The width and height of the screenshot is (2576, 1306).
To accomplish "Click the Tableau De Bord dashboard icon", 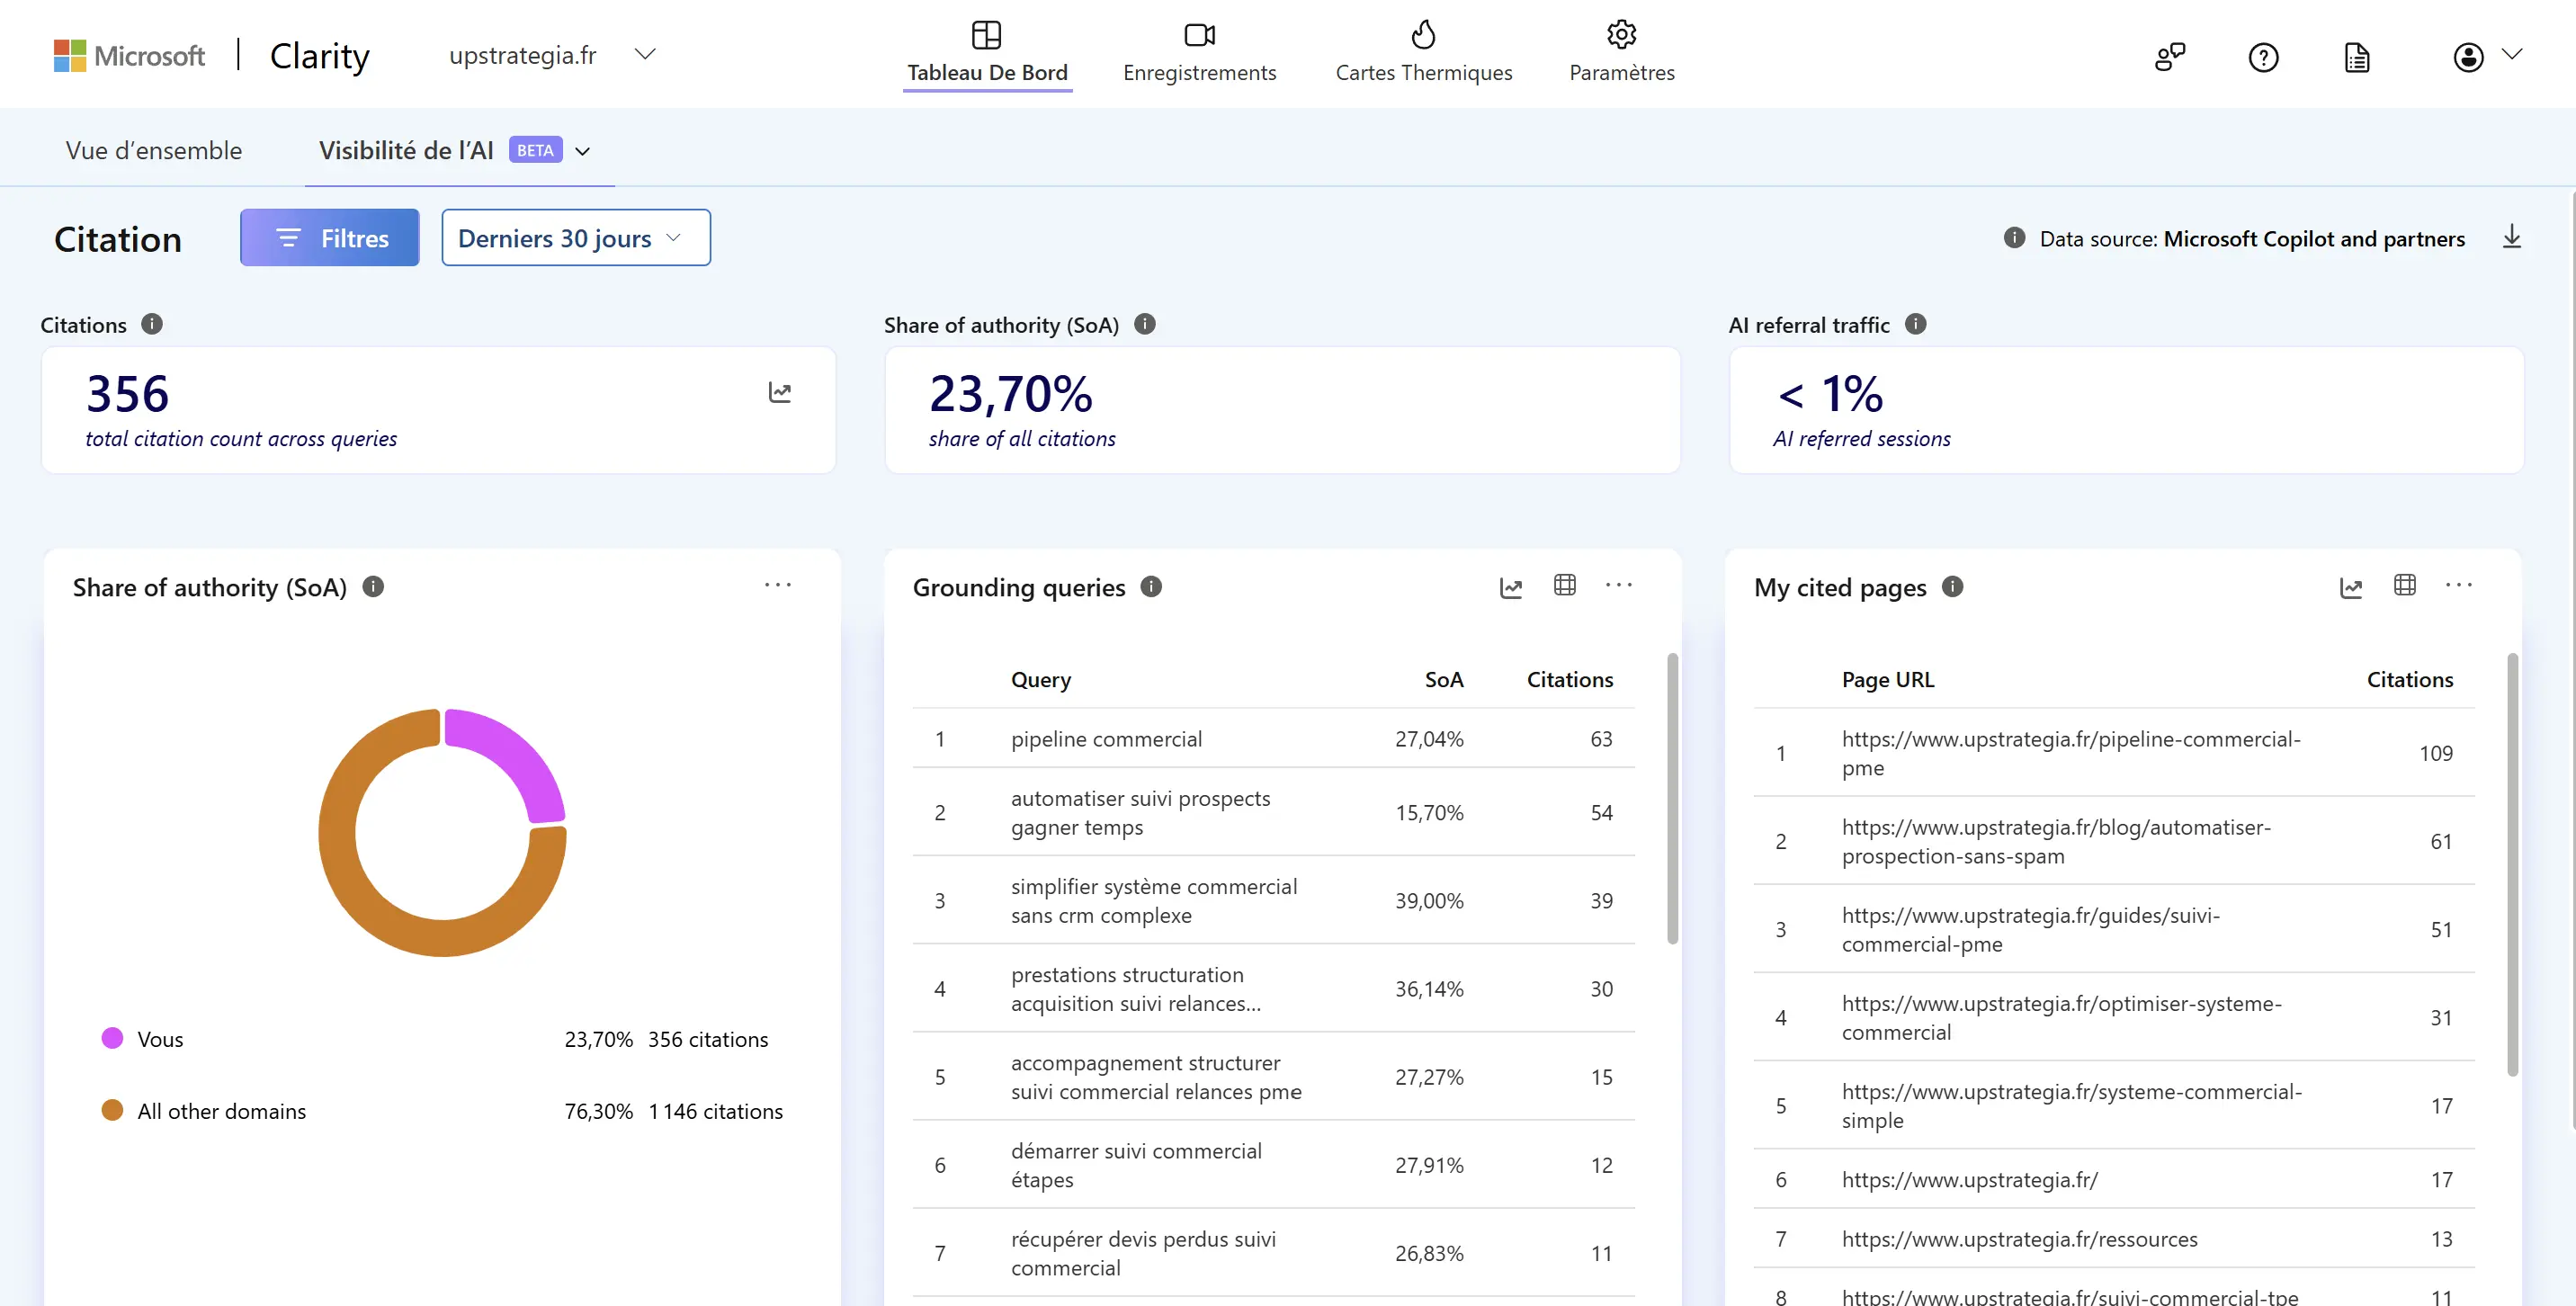I will coord(986,35).
